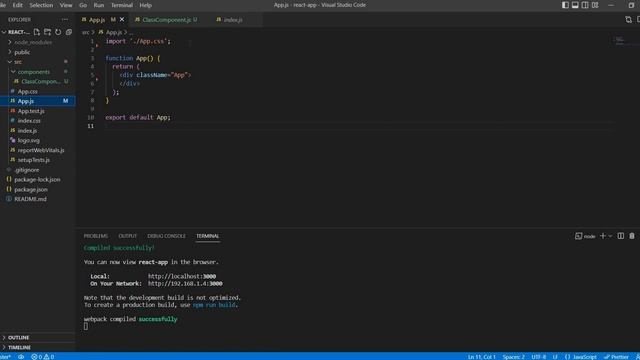Viewport: 640px width, 360px height.
Task: Toggle secondary side bar layout icon
Action: 585,5
